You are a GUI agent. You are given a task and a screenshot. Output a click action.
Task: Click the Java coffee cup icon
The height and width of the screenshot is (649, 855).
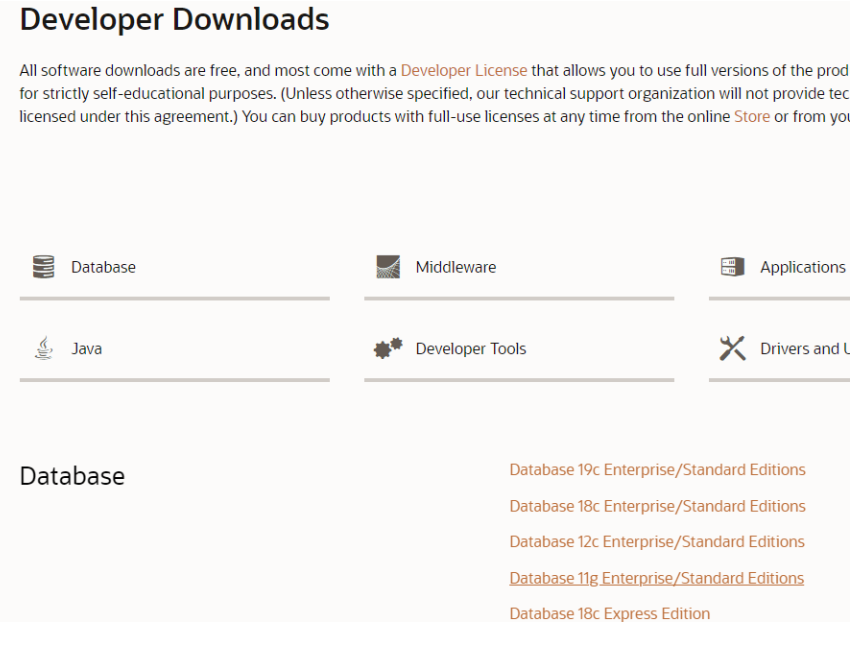(43, 349)
